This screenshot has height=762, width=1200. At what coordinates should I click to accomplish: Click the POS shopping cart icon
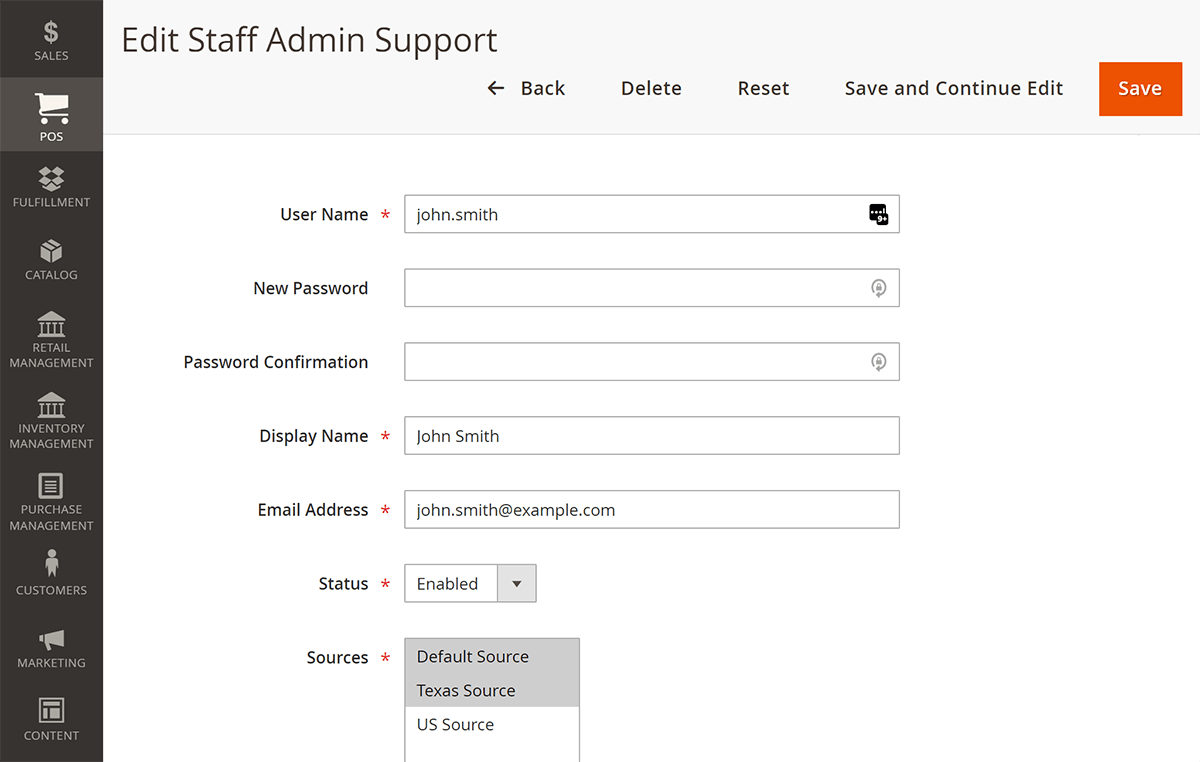click(51, 108)
